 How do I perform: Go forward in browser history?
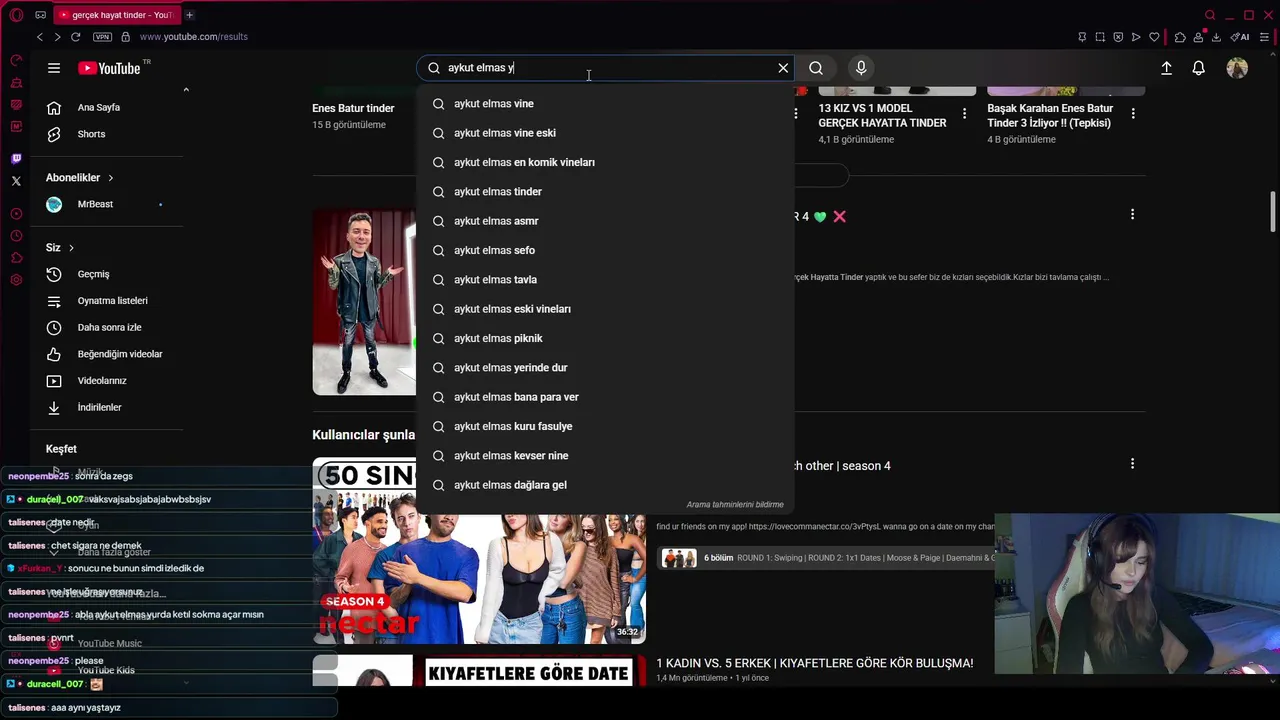[x=57, y=37]
